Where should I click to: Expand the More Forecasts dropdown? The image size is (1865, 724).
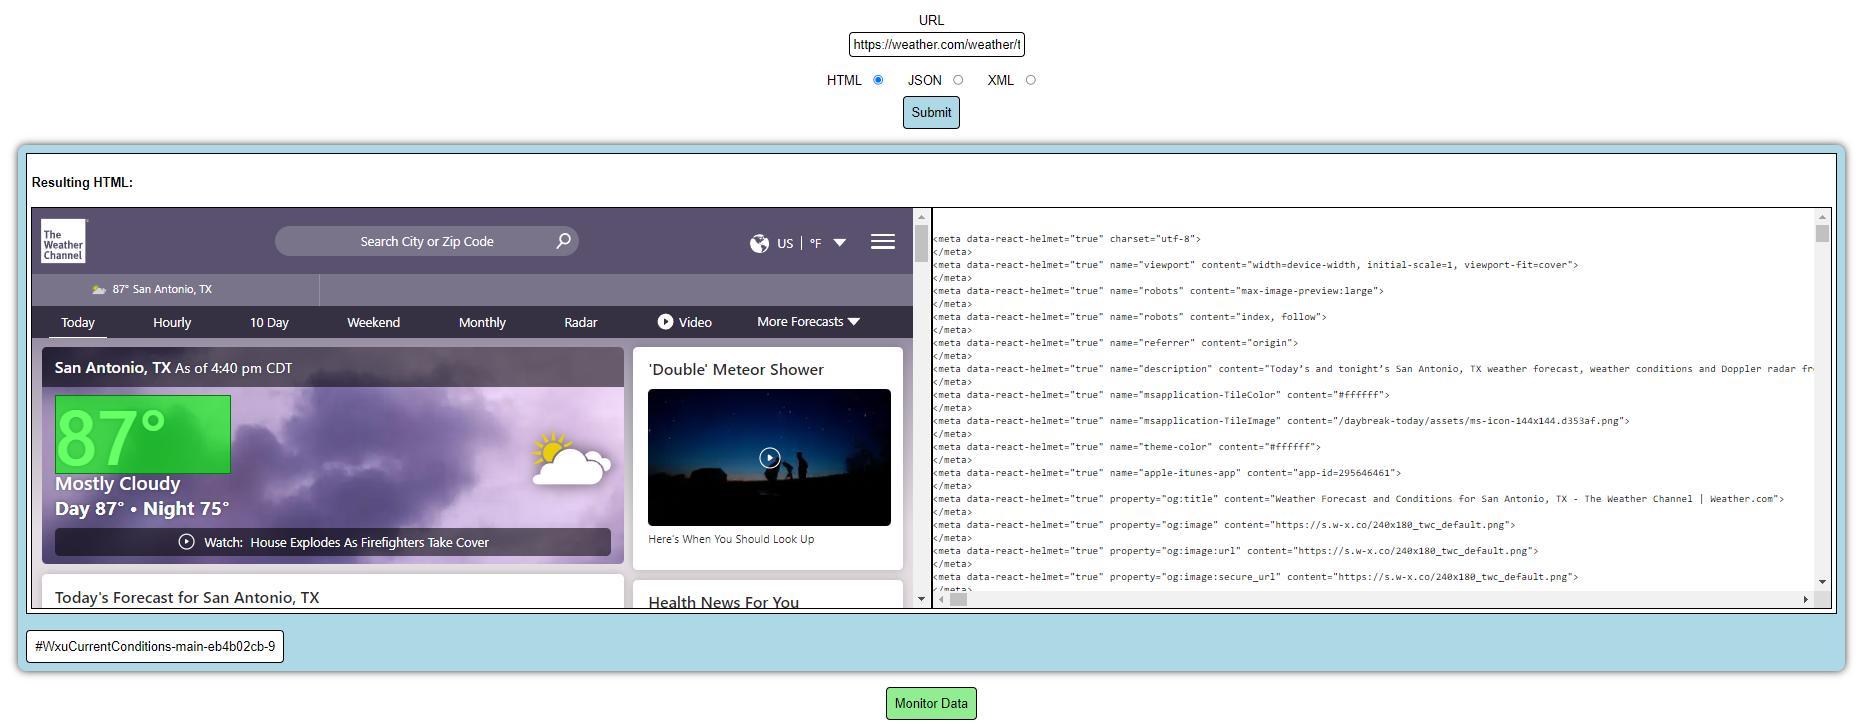click(808, 322)
